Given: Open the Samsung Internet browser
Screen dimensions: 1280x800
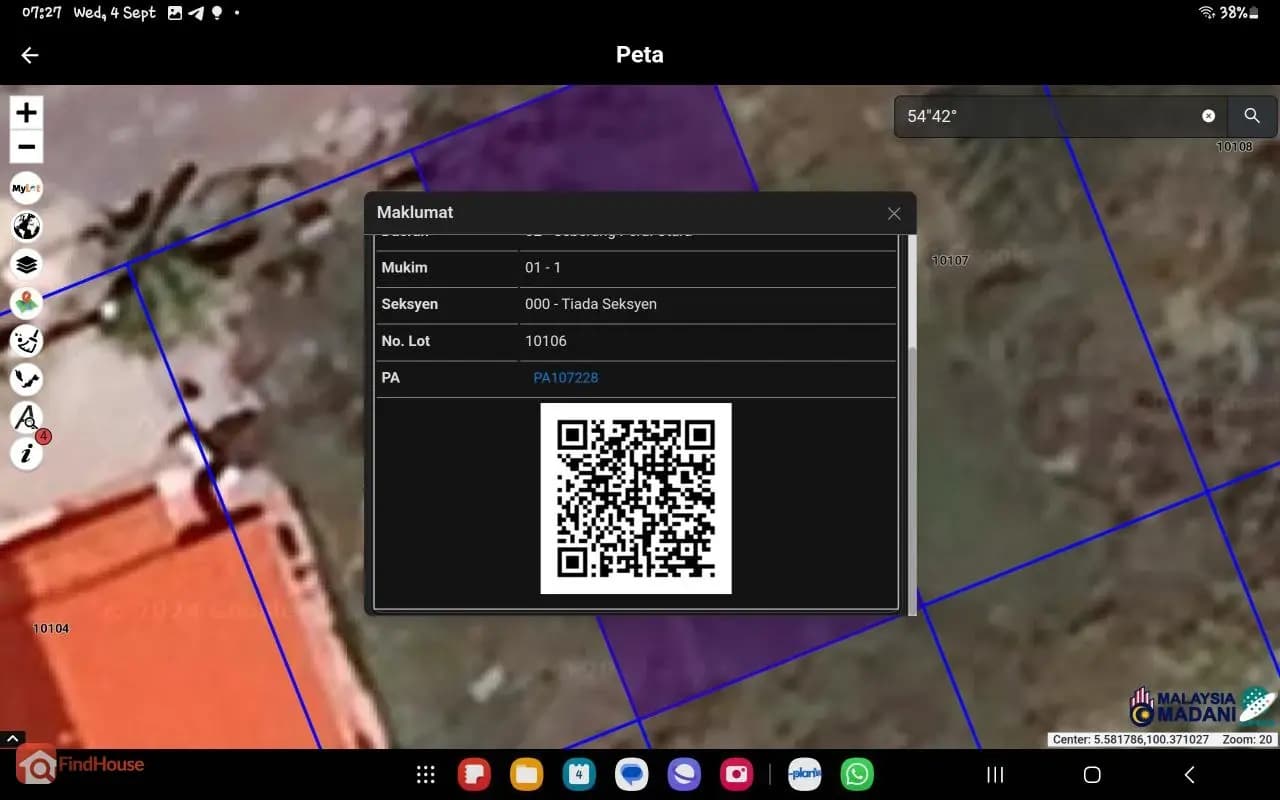Looking at the screenshot, I should [684, 774].
